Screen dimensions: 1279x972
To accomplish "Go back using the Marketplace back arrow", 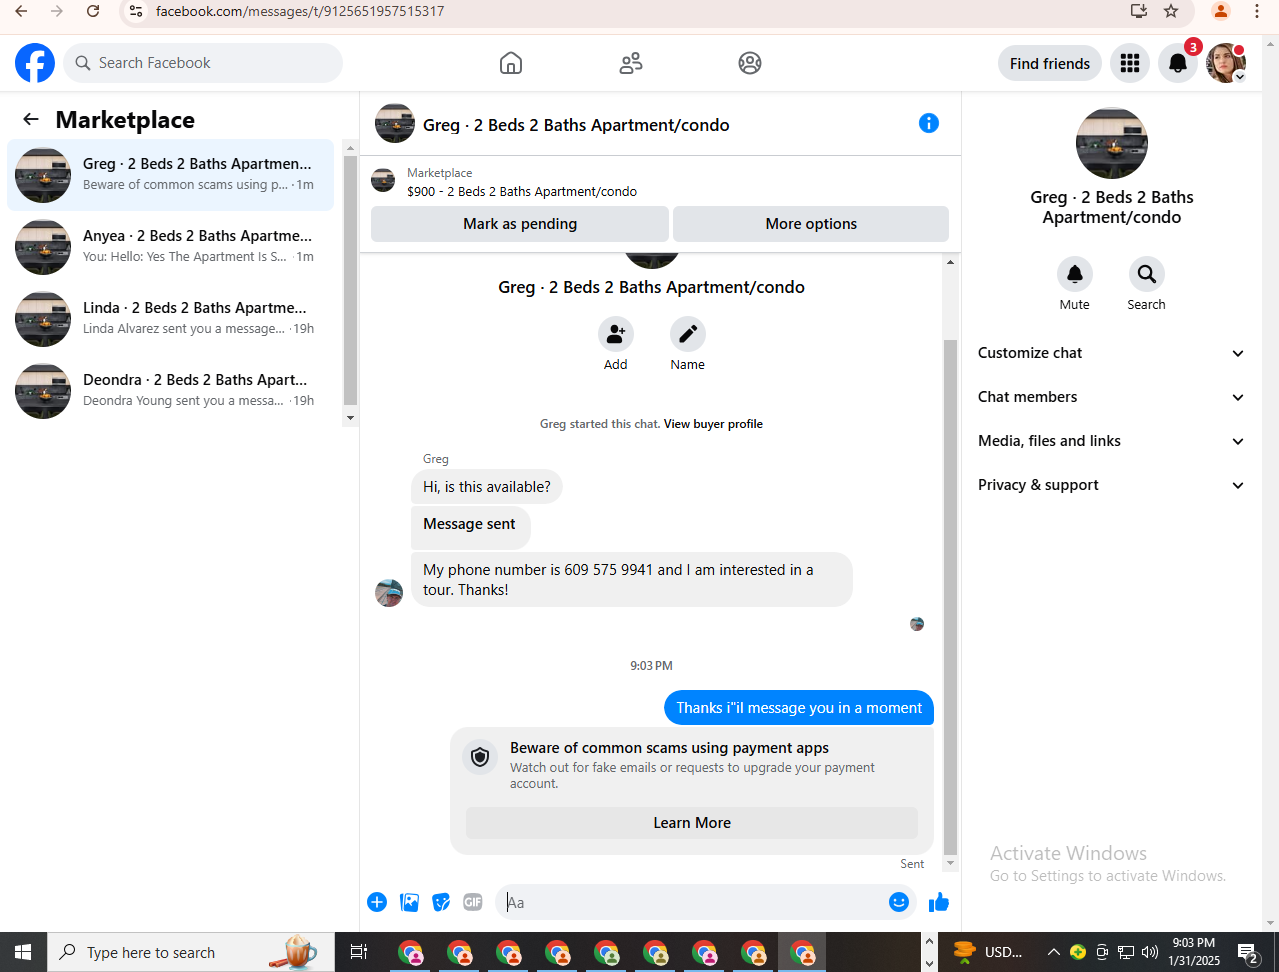I will 31,119.
